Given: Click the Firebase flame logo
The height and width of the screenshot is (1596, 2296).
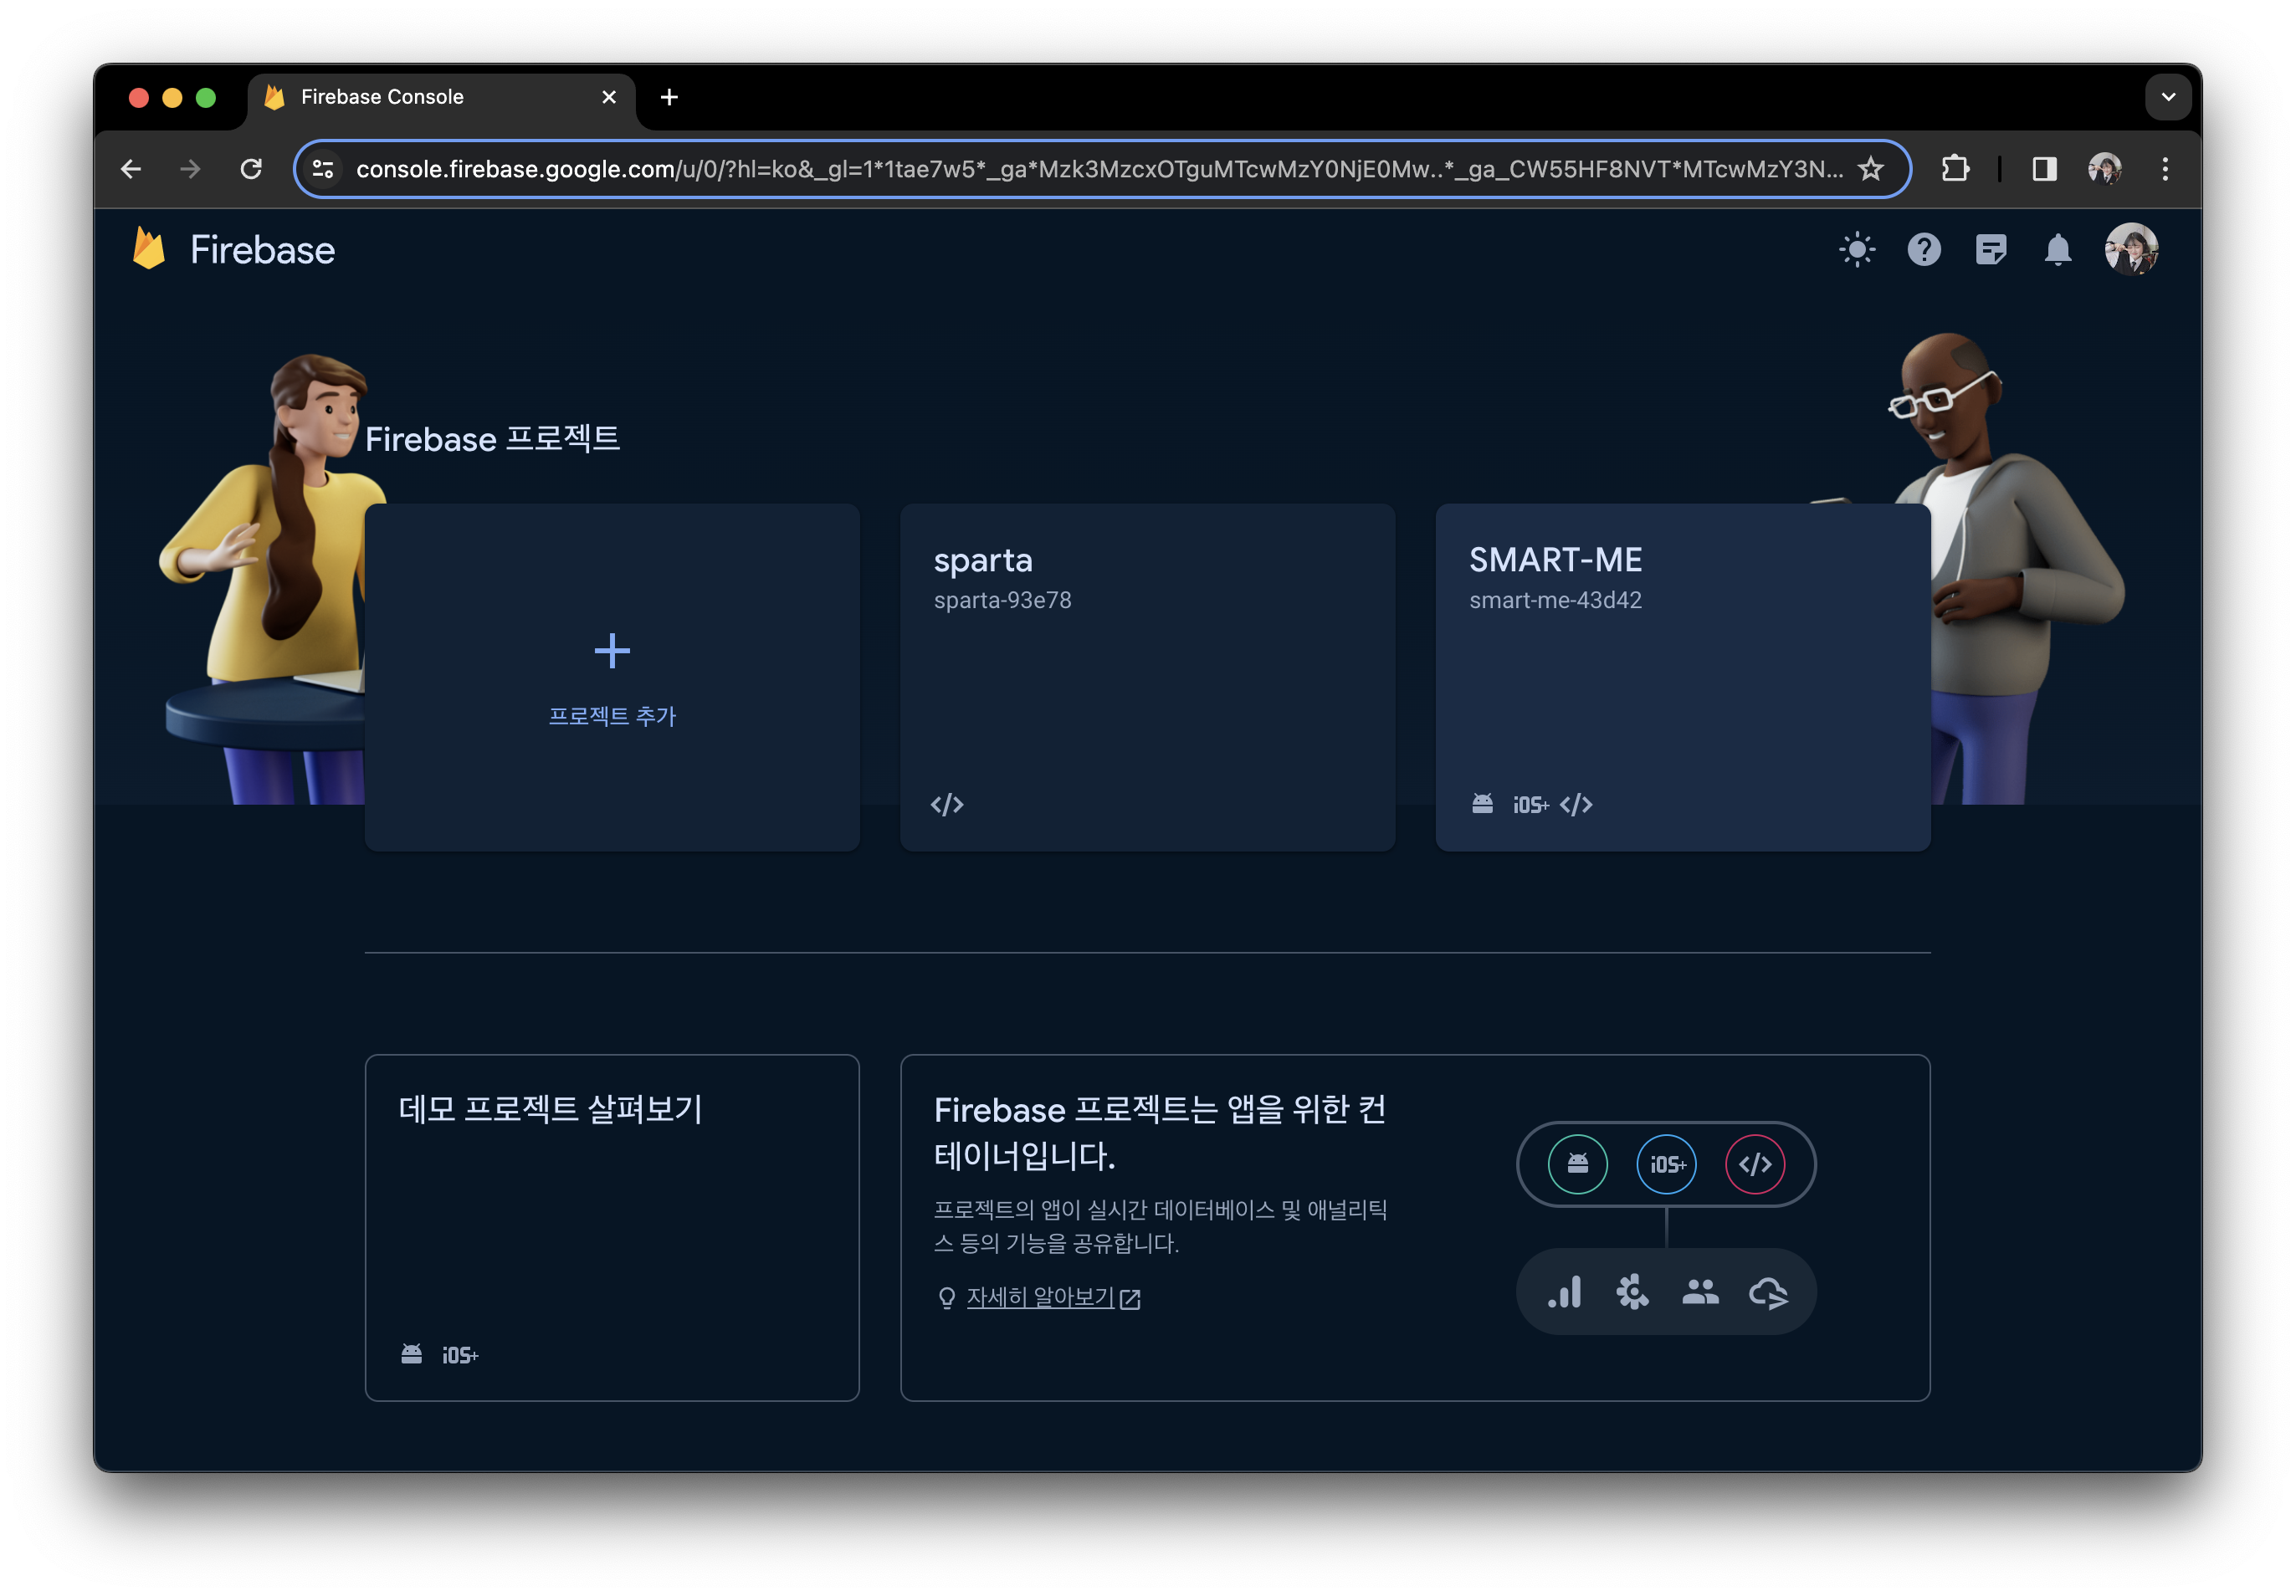Looking at the screenshot, I should click(x=149, y=249).
